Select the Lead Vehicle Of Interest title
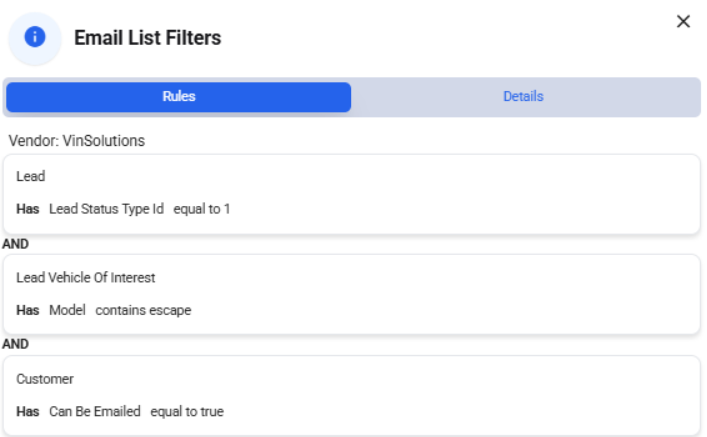 tap(86, 278)
